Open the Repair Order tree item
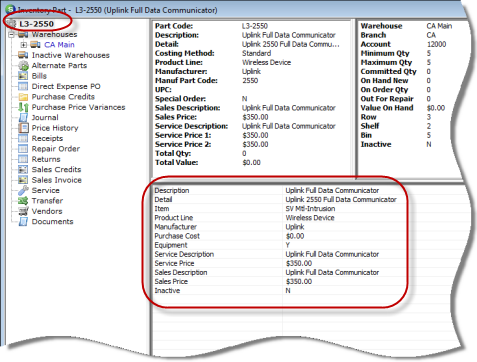This screenshot has height=362, width=477. tap(56, 149)
